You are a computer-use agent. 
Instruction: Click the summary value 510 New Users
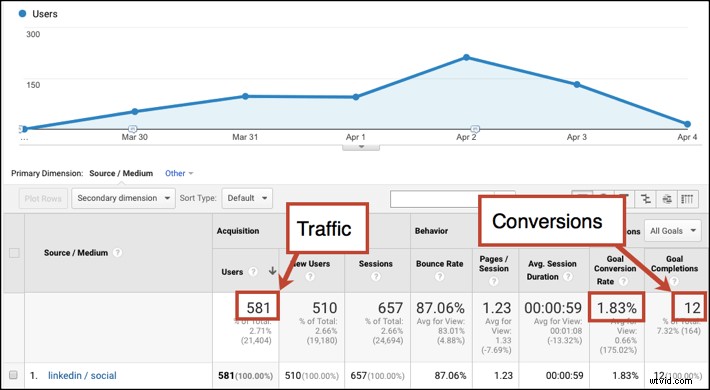point(325,308)
